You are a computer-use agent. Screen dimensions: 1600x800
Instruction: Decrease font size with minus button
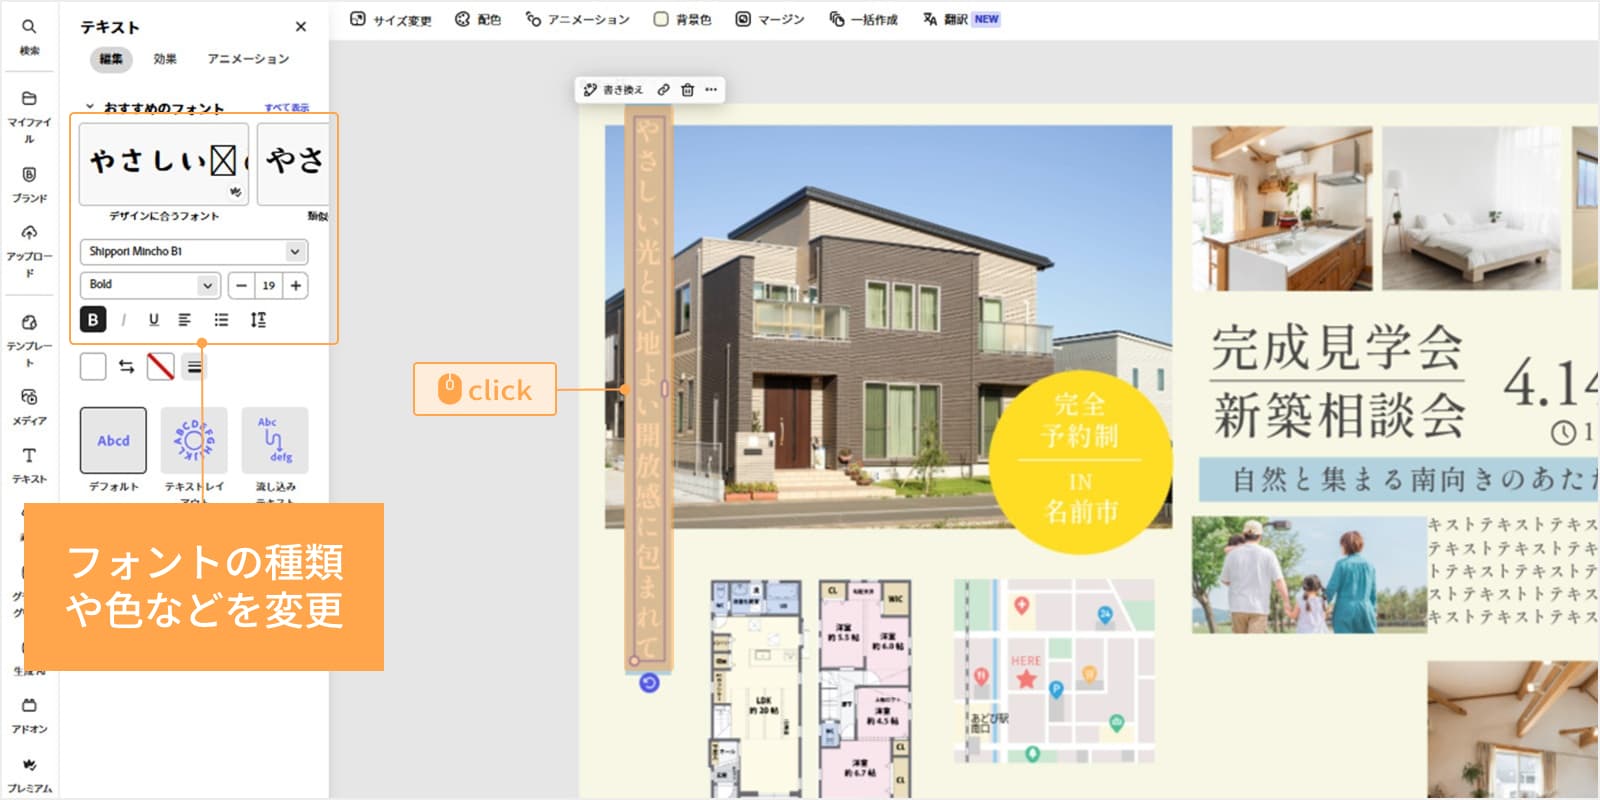point(241,285)
